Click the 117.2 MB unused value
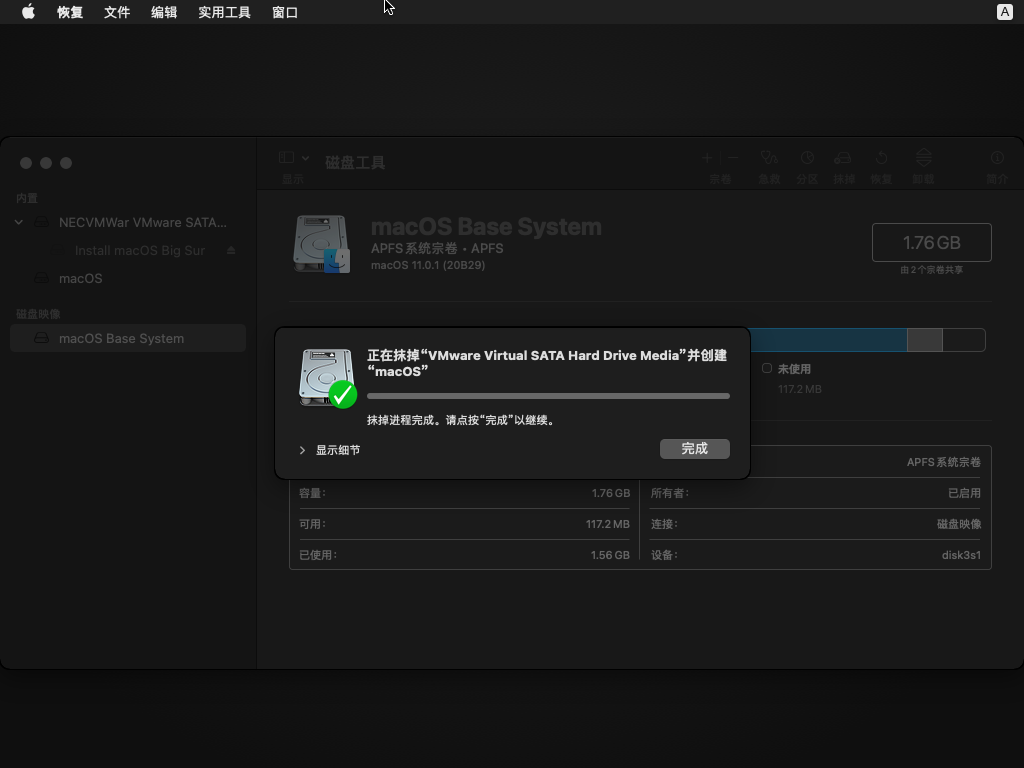 [x=799, y=389]
